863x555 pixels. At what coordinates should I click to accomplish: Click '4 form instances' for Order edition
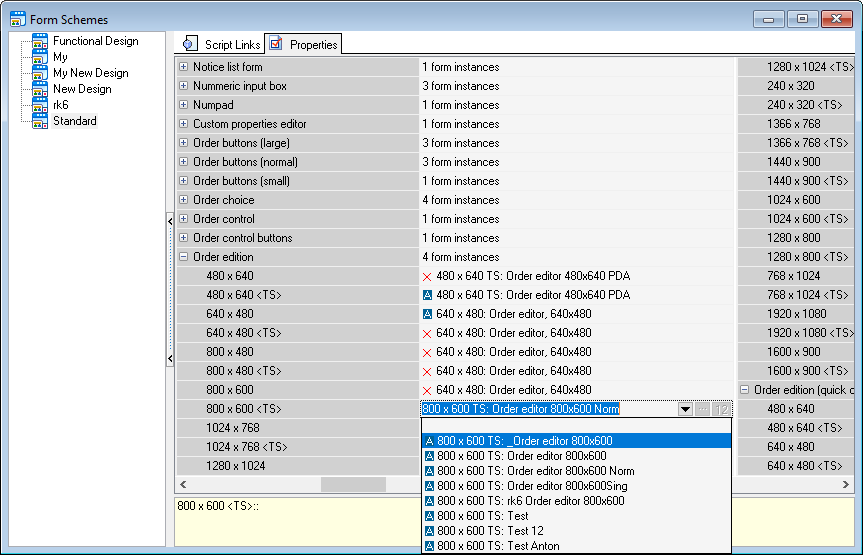point(461,257)
